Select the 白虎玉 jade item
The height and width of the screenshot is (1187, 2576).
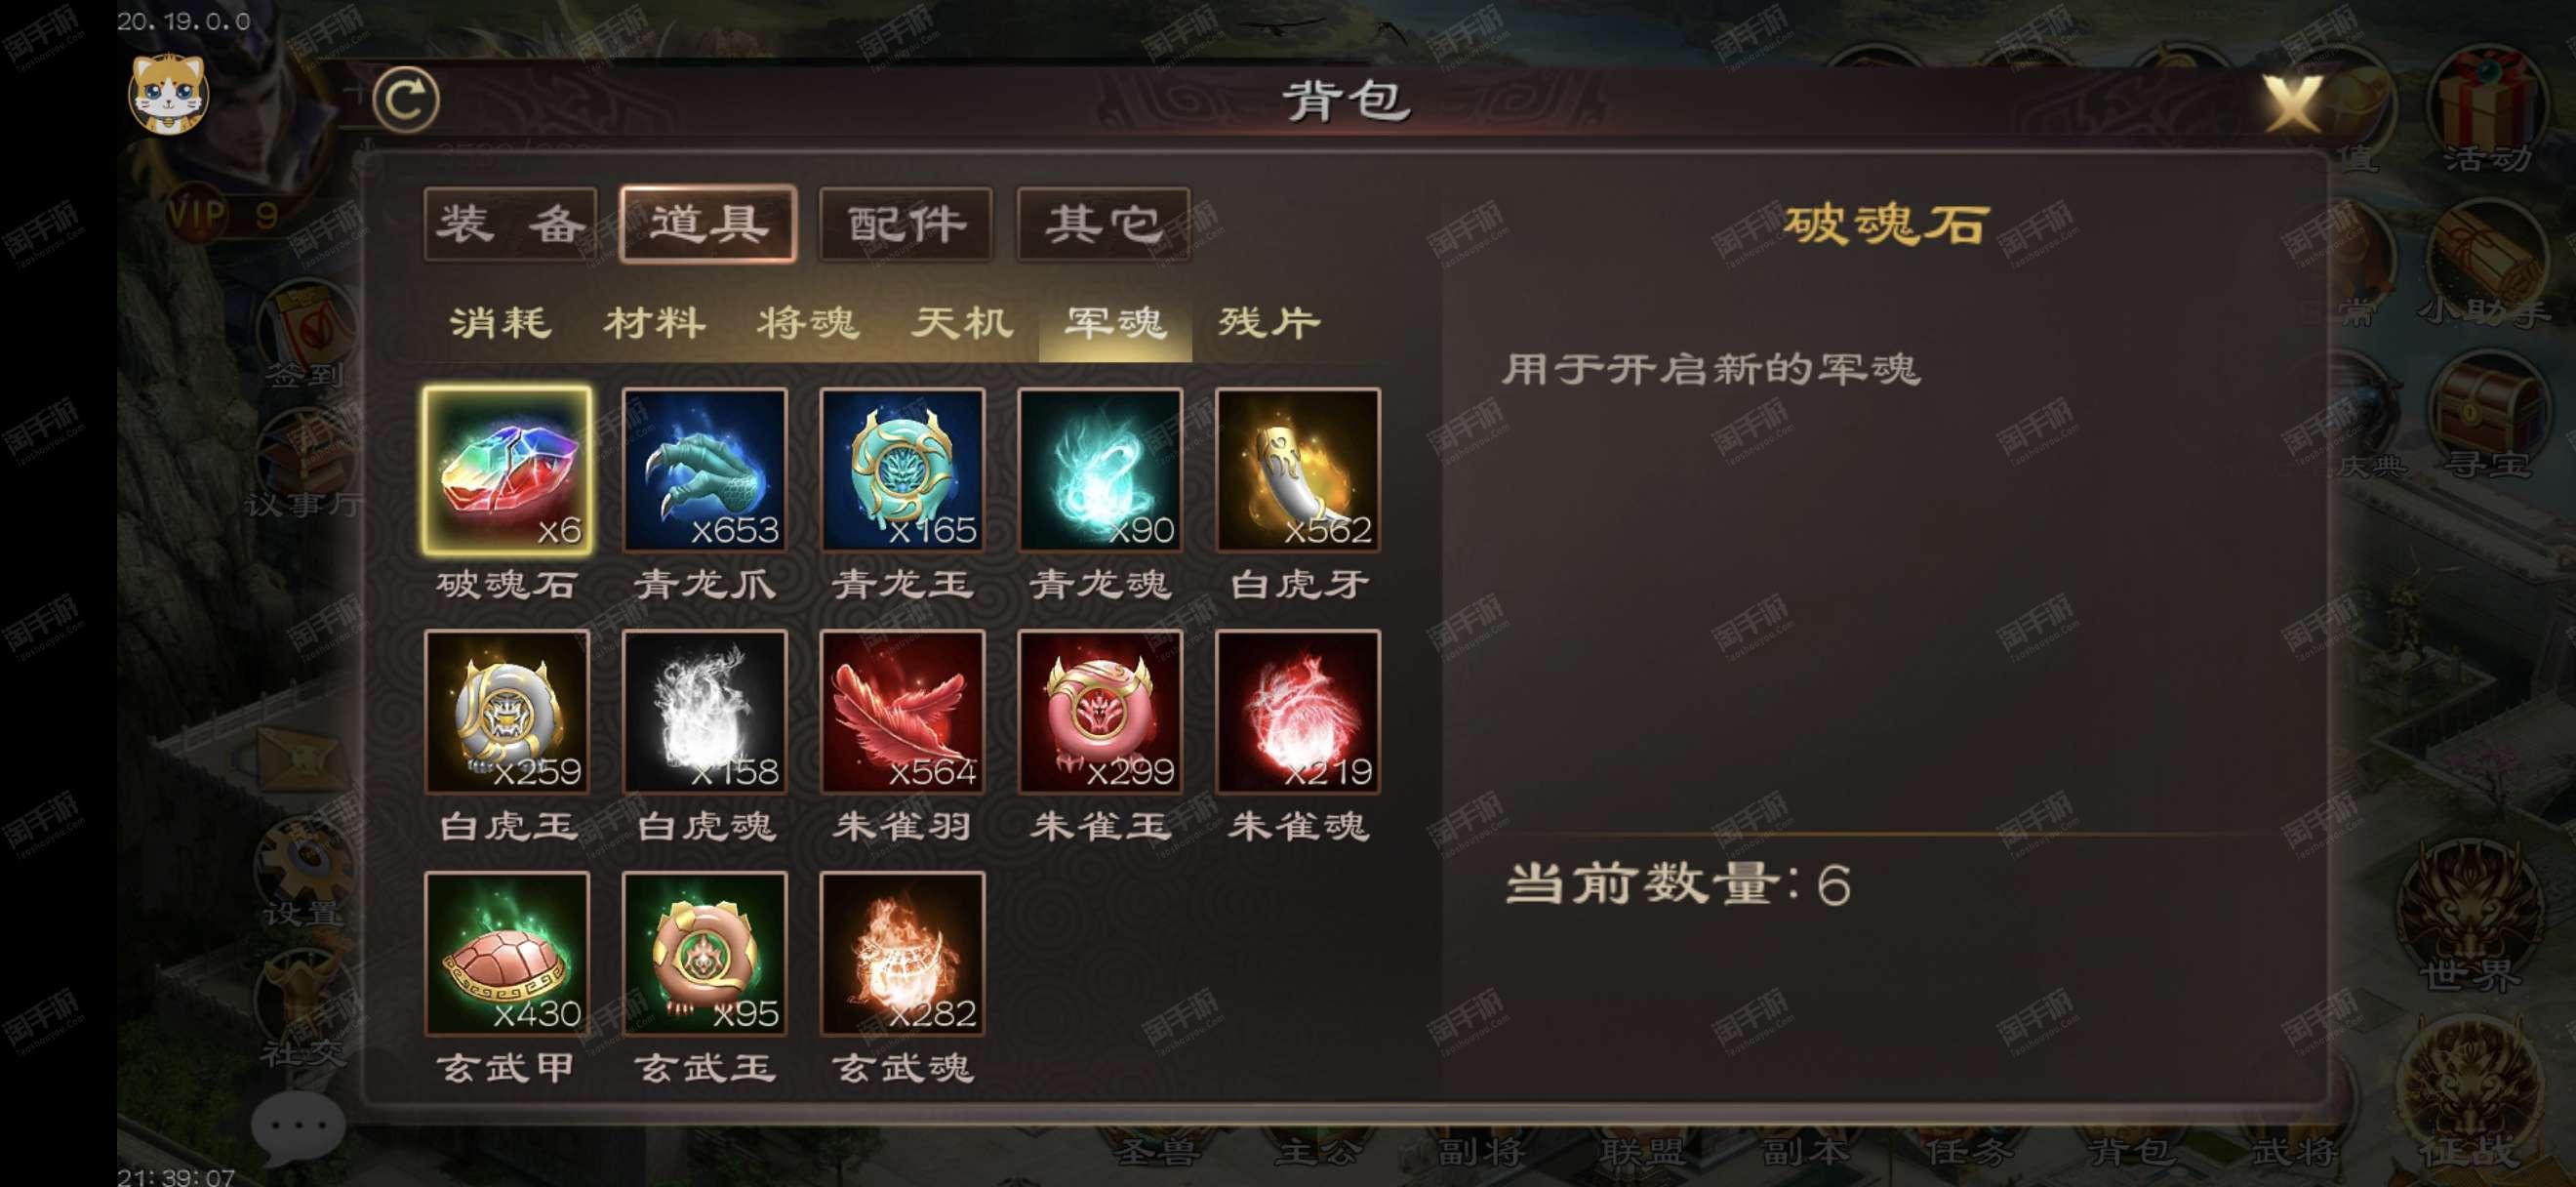[x=507, y=712]
